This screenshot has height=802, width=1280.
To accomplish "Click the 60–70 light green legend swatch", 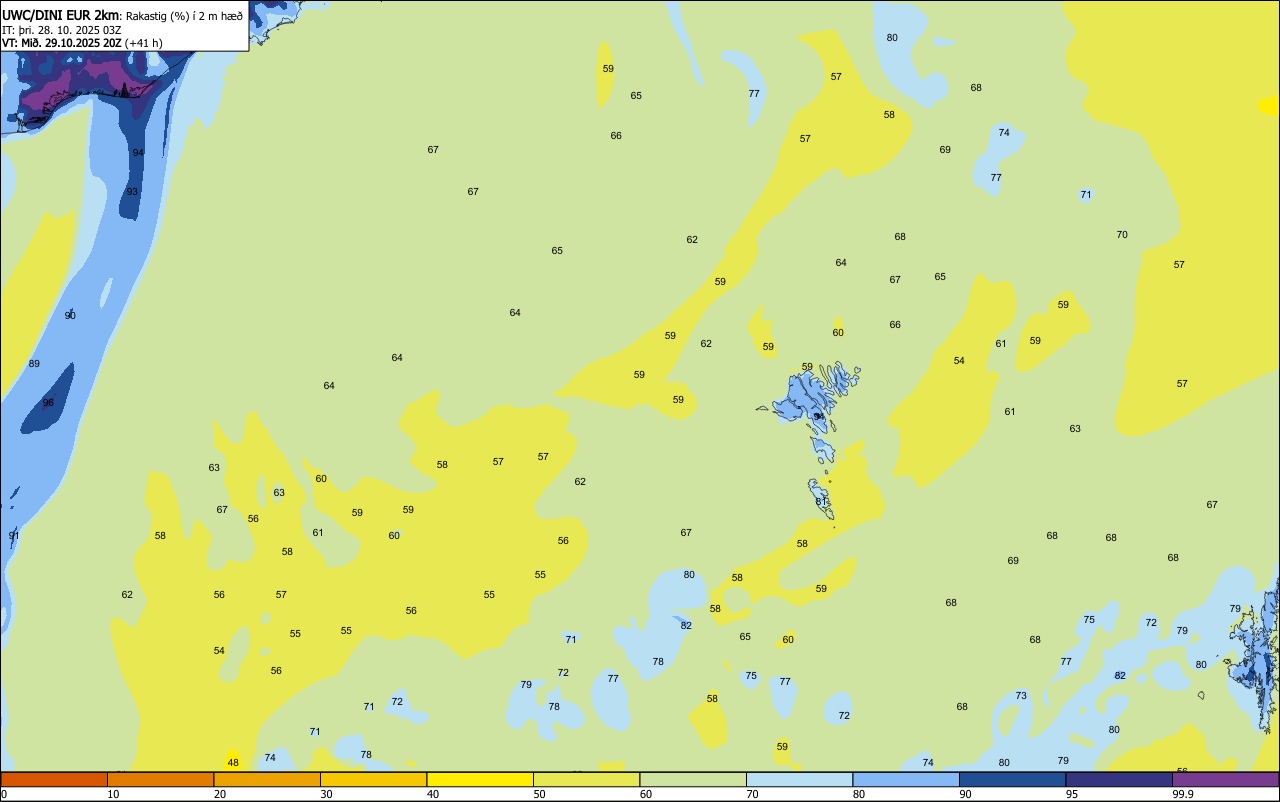I will click(693, 779).
